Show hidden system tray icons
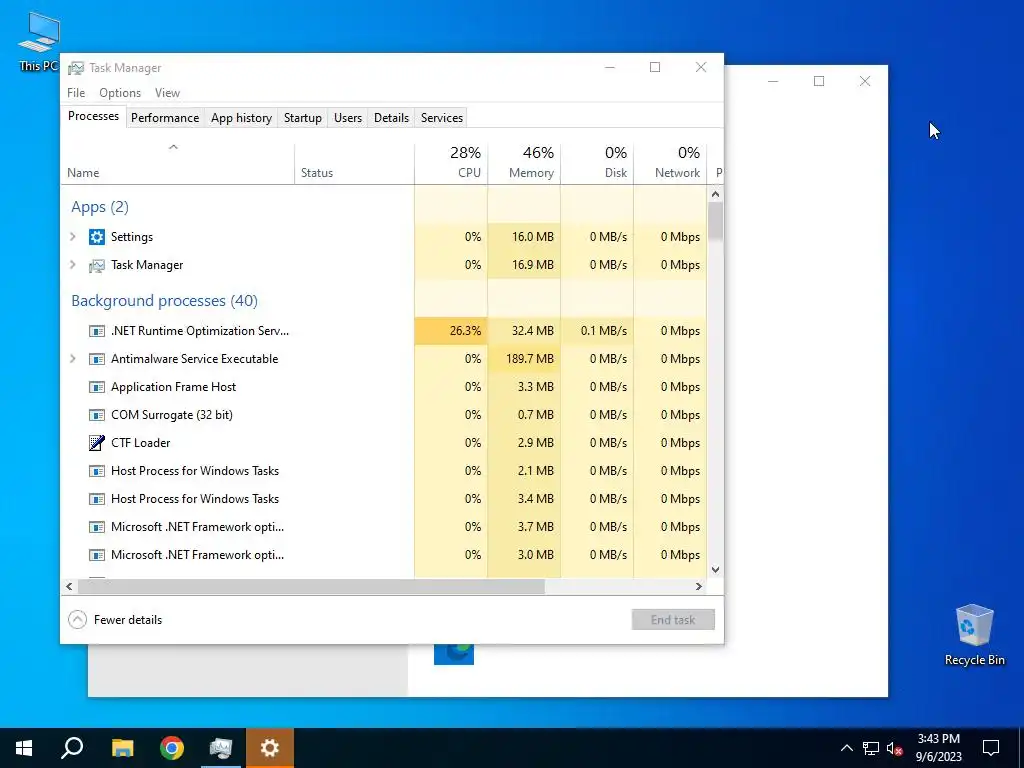1024x768 pixels. pyautogui.click(x=846, y=748)
